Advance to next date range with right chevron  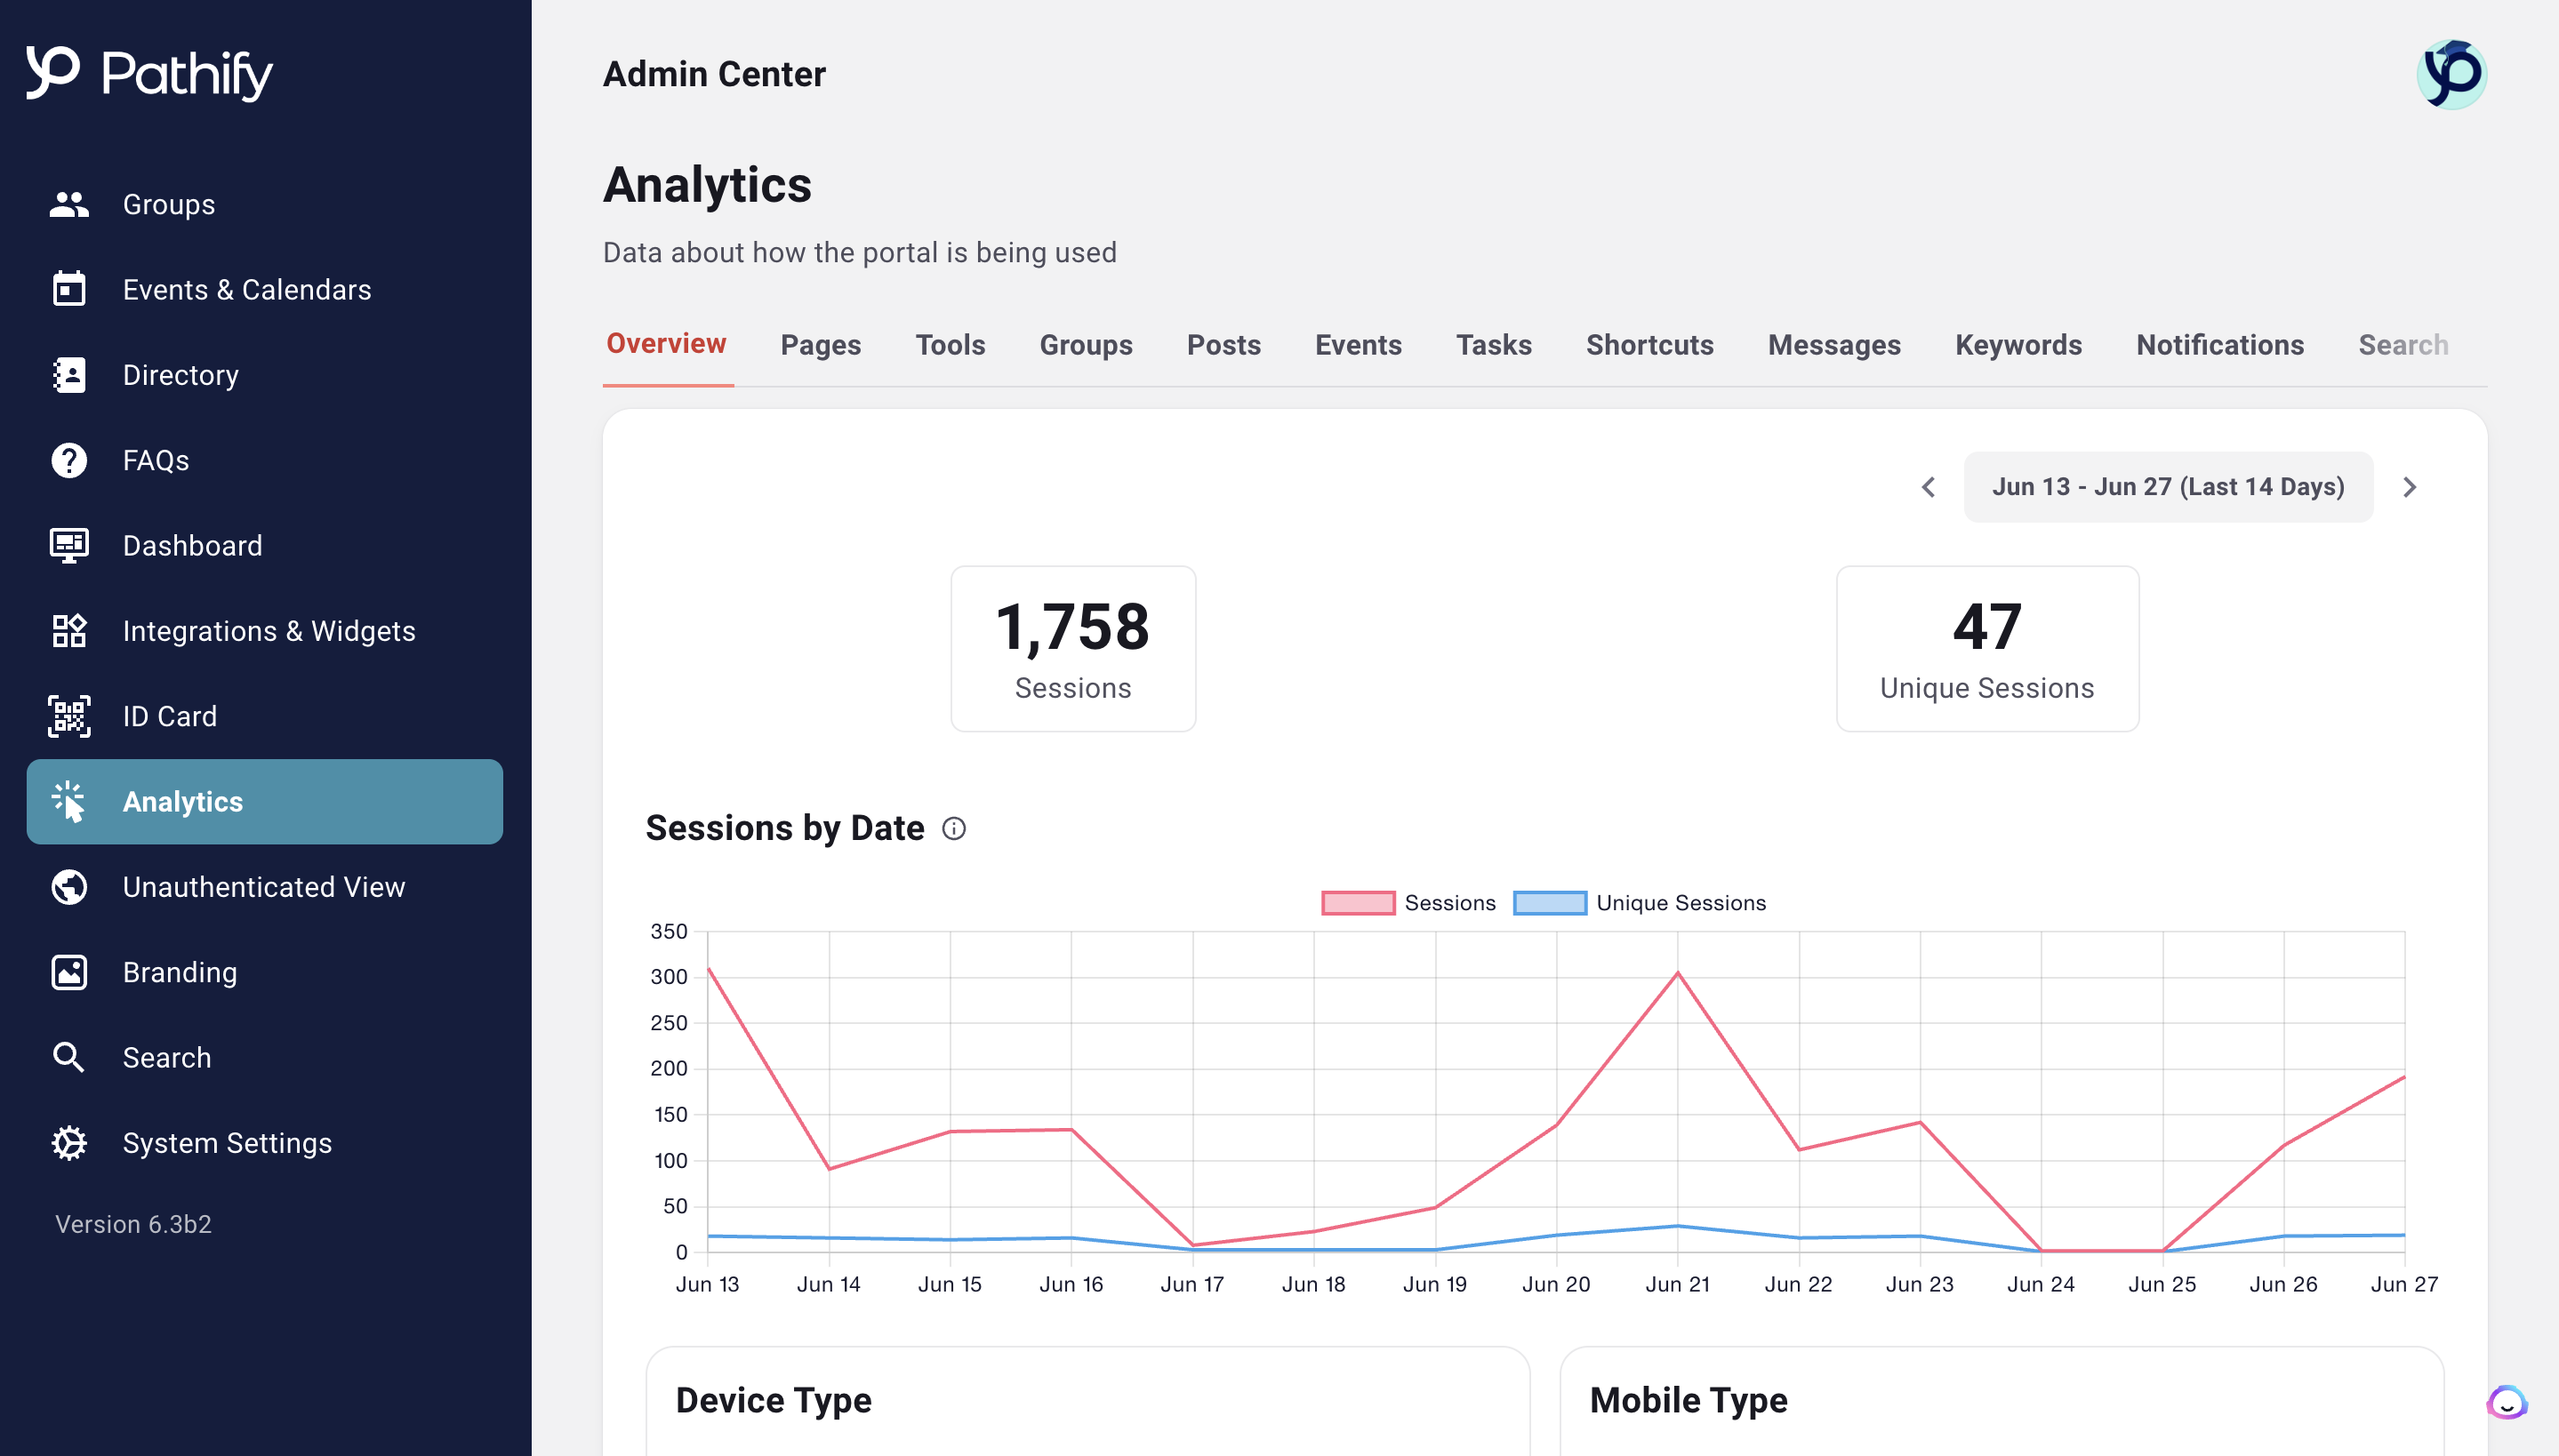coord(2410,487)
